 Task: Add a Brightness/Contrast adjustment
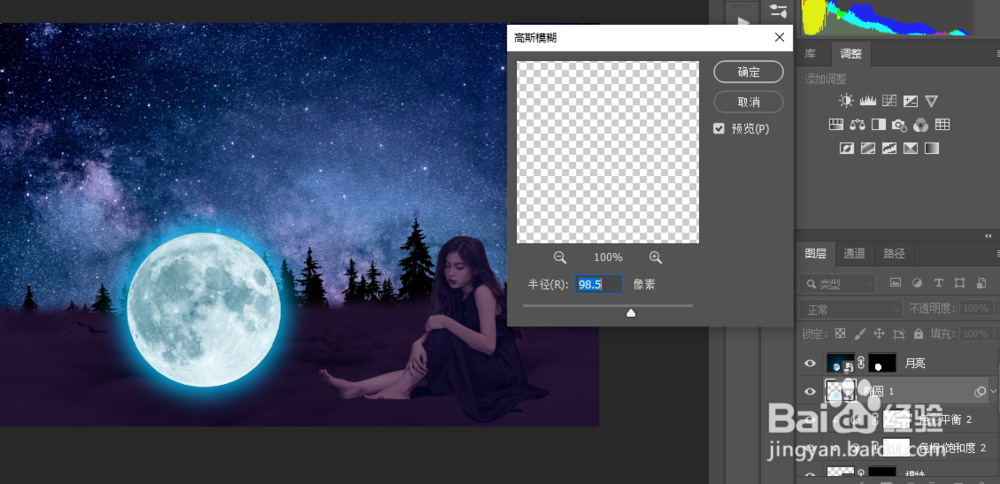(846, 101)
